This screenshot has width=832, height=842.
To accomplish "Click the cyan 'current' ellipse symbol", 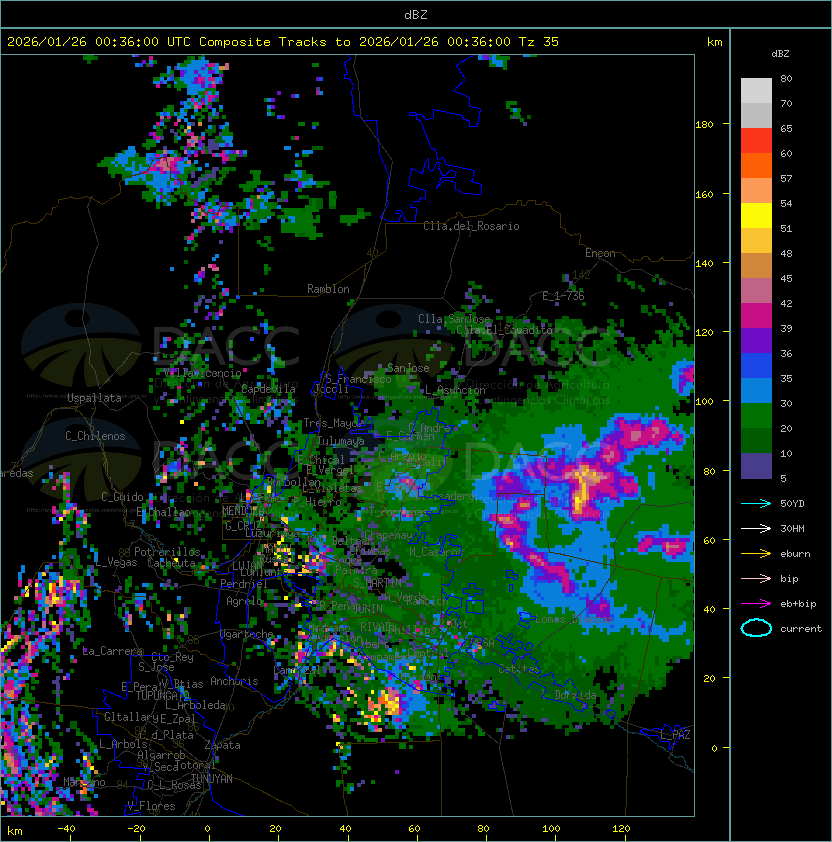I will click(756, 628).
